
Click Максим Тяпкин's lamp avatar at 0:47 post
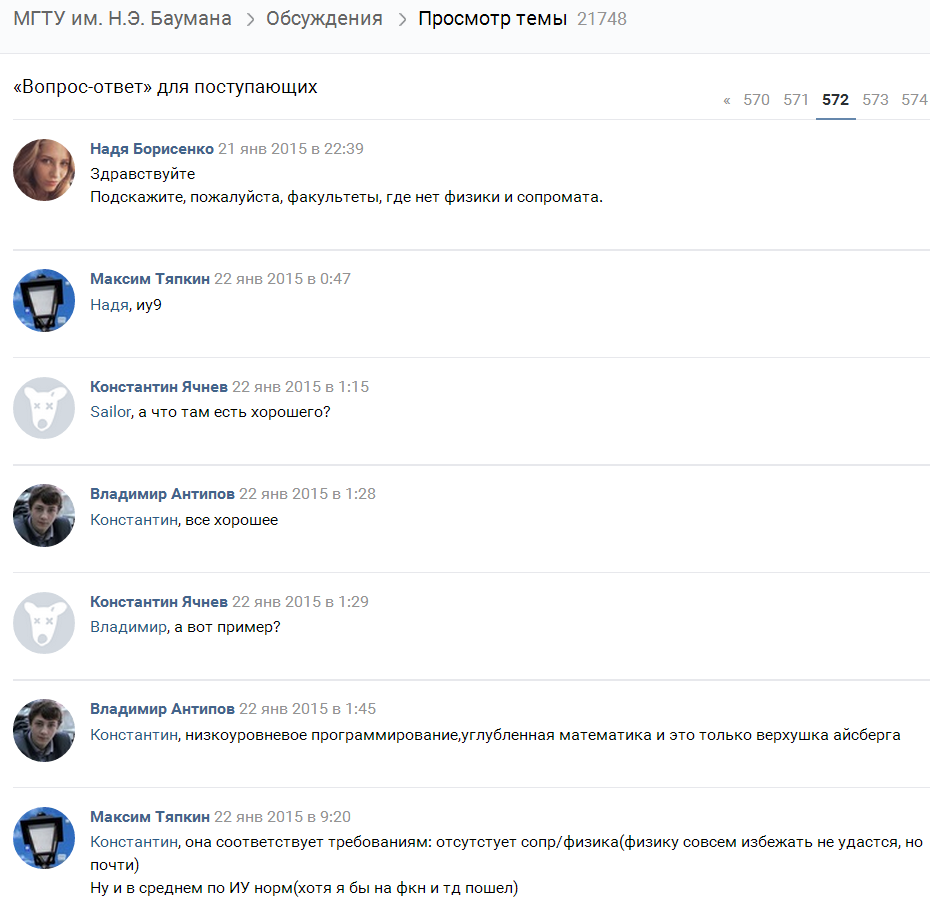(x=44, y=300)
